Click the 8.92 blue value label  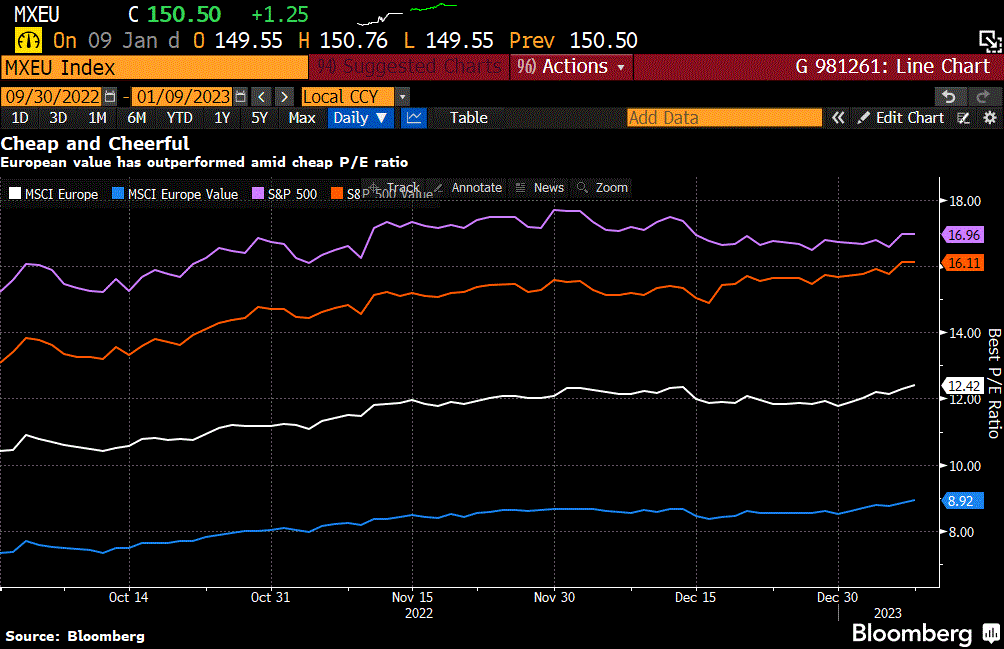962,501
